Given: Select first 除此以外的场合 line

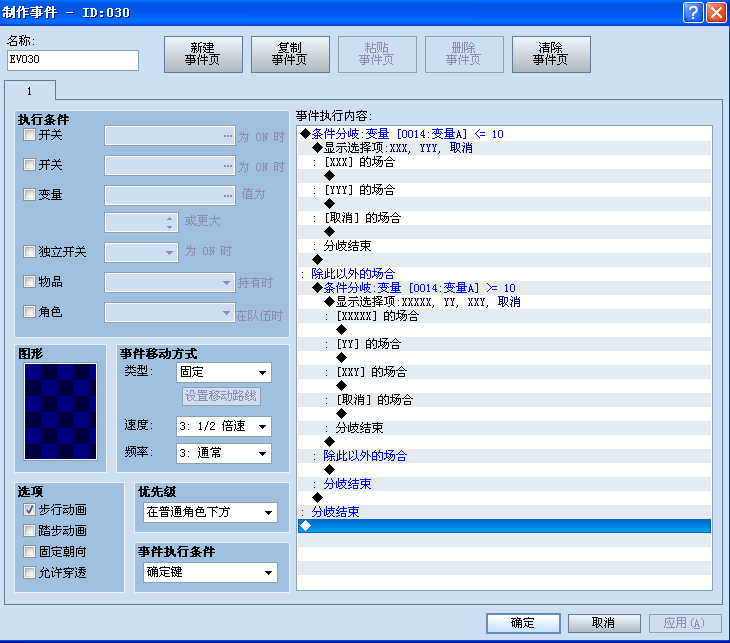Looking at the screenshot, I should [x=504, y=274].
